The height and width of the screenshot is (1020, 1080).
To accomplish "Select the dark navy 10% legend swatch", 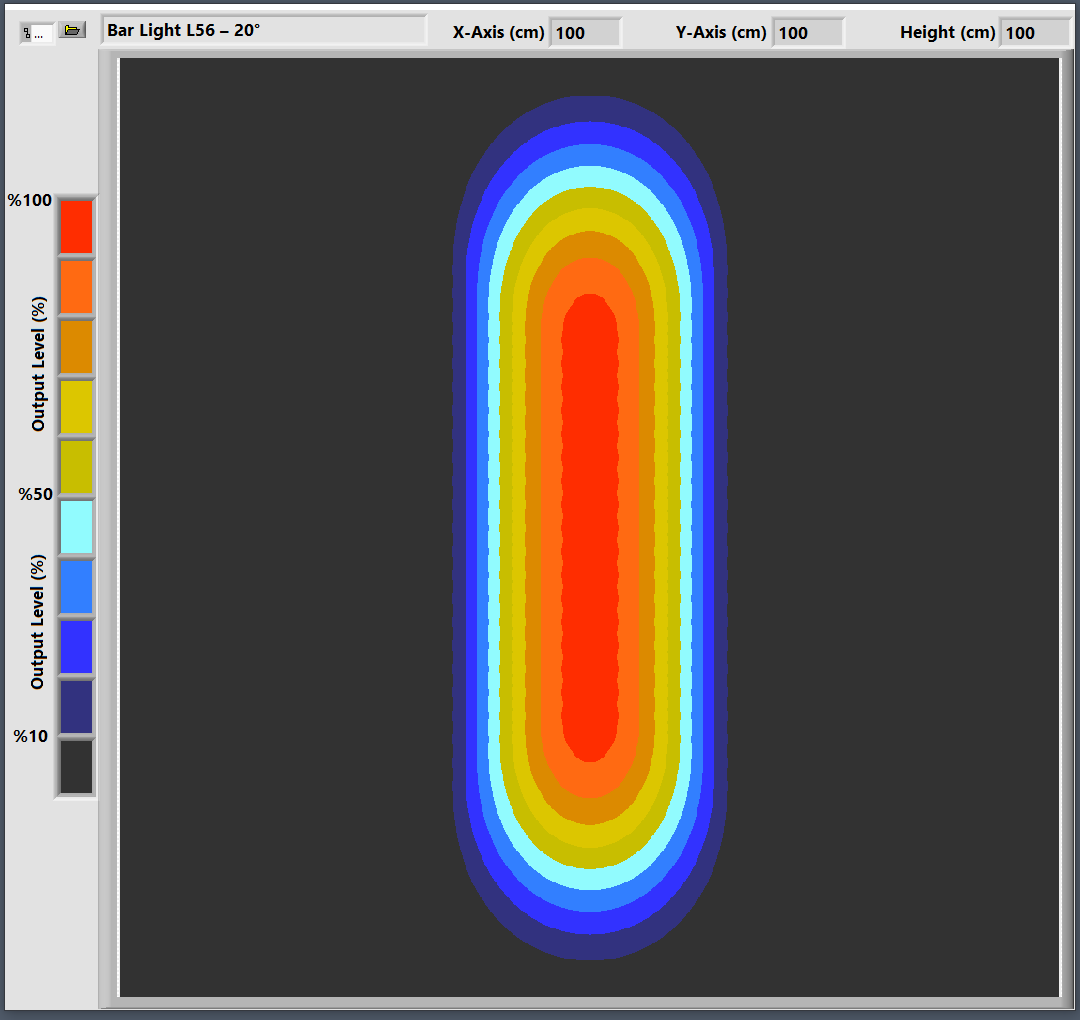I will (x=76, y=707).
